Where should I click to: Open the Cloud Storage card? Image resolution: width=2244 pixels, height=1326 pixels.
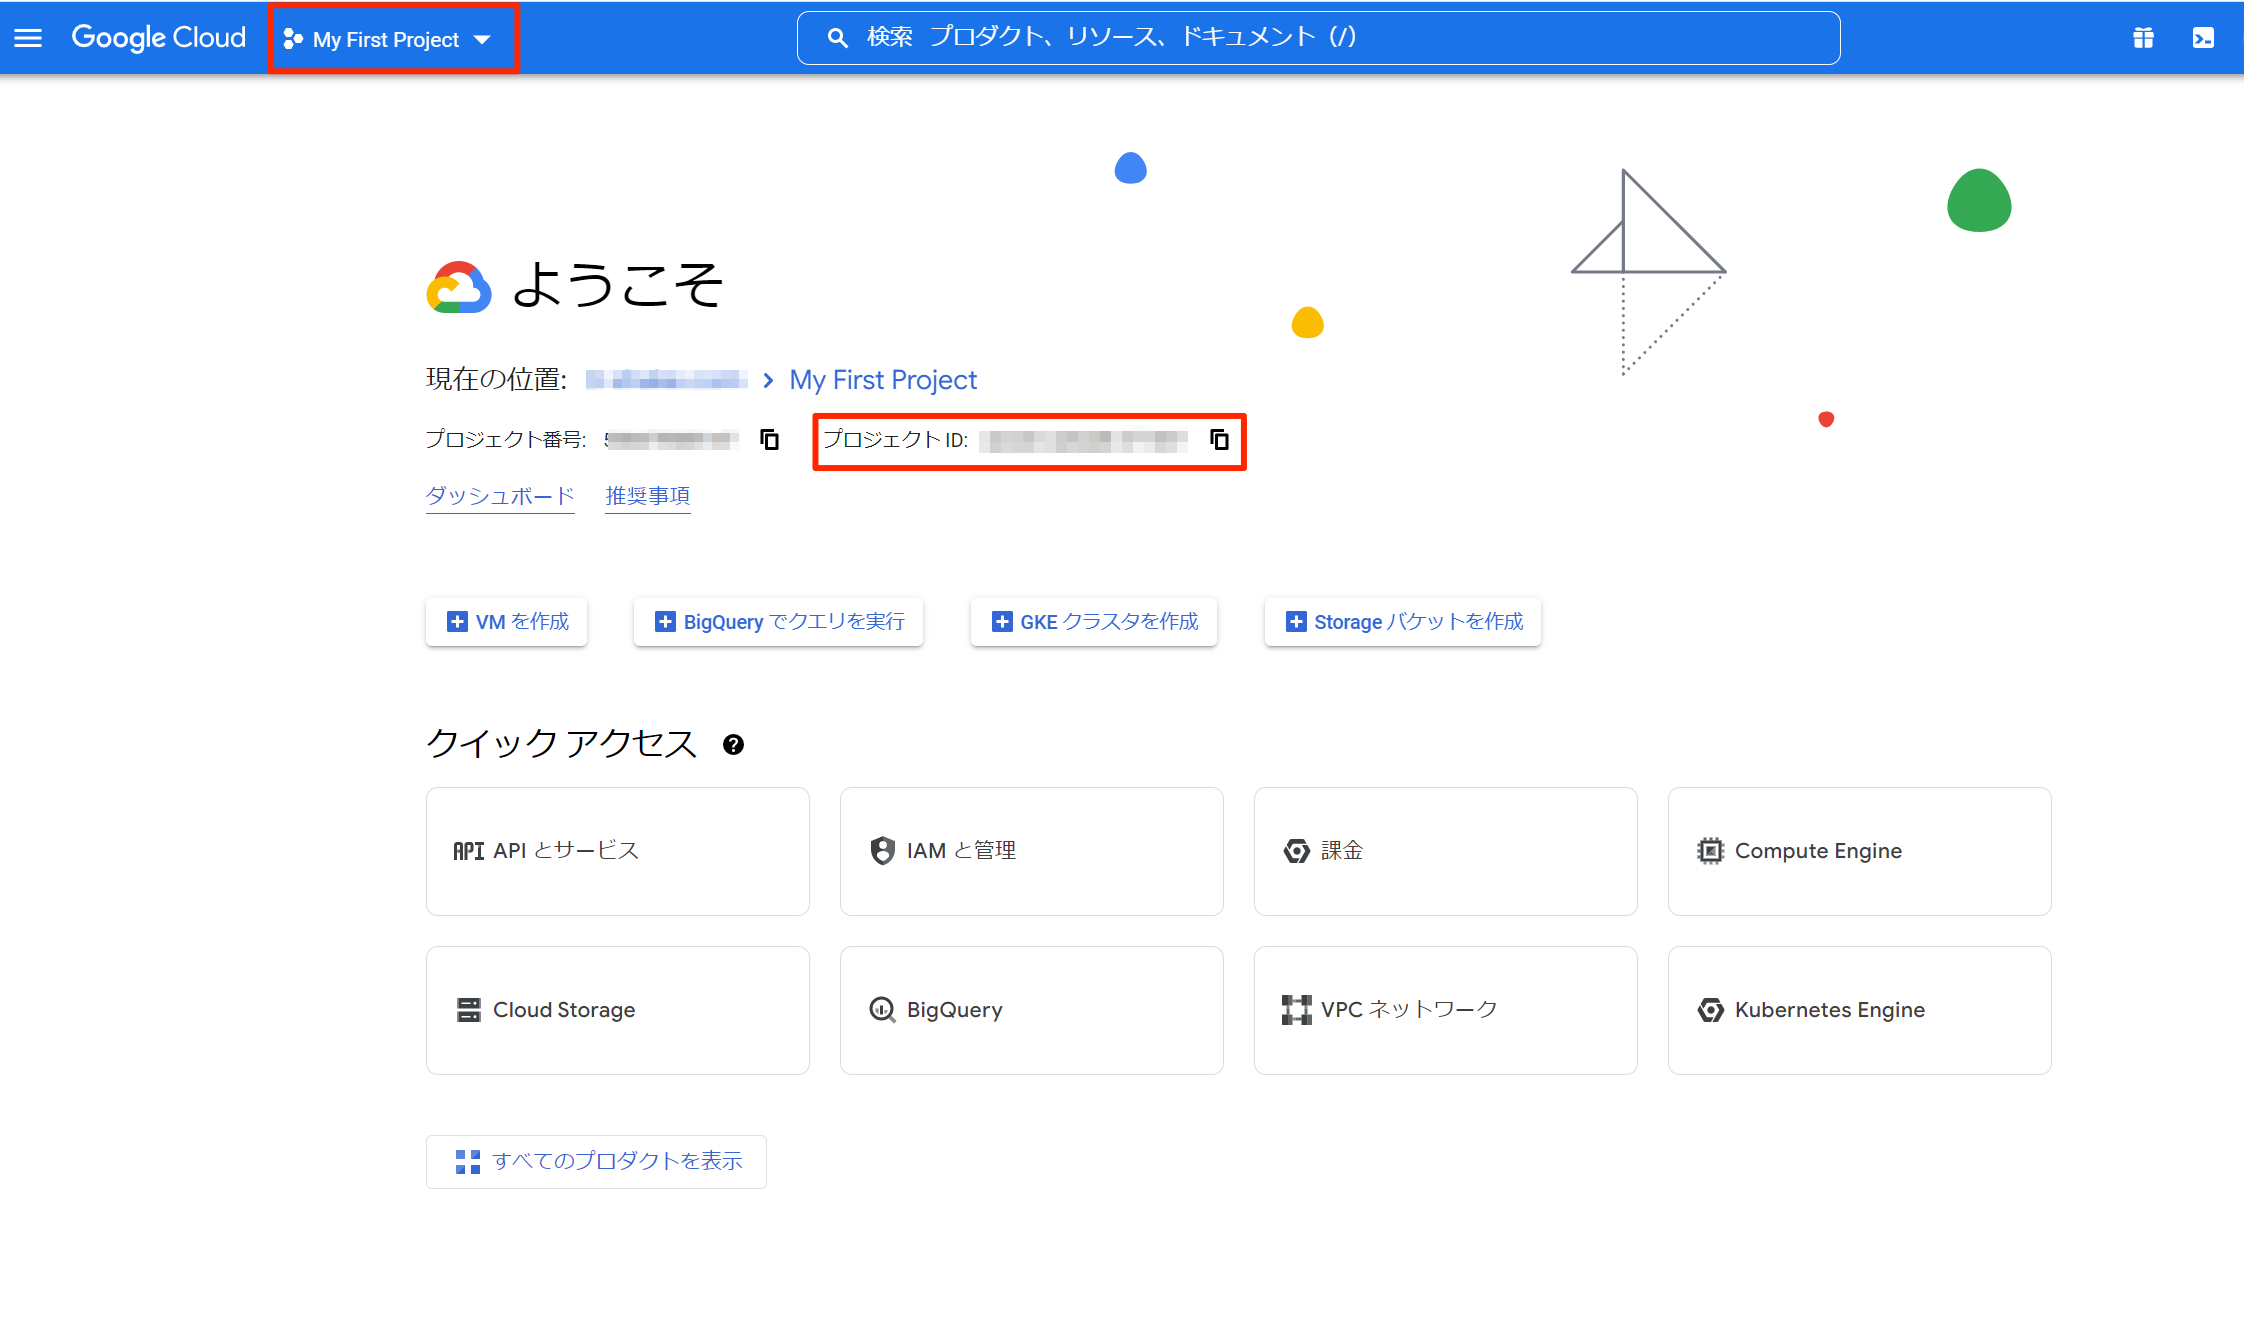point(618,1010)
